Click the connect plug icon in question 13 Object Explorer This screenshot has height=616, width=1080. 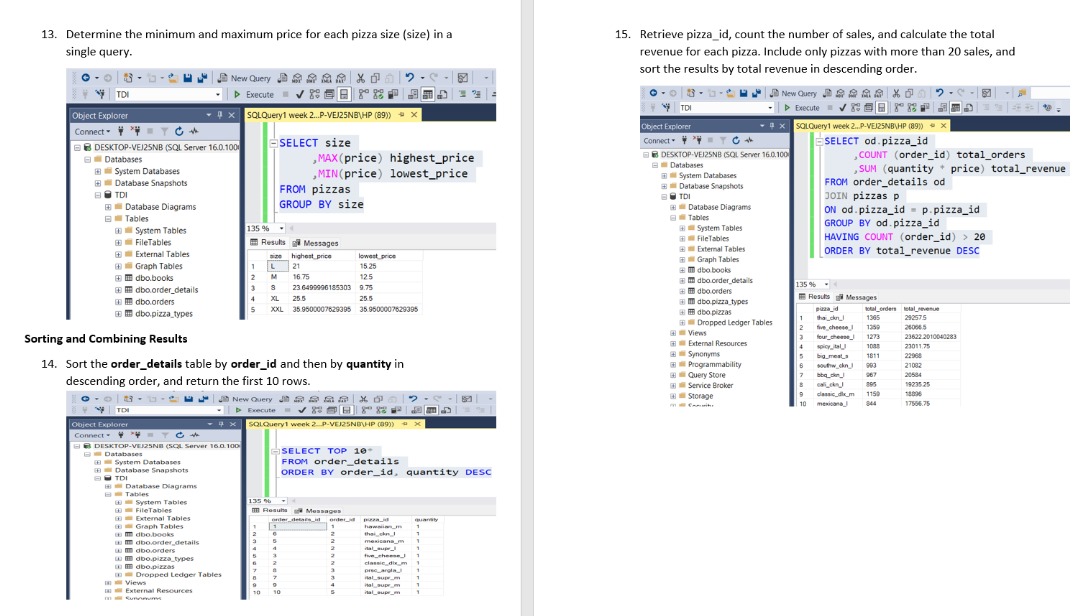click(121, 132)
